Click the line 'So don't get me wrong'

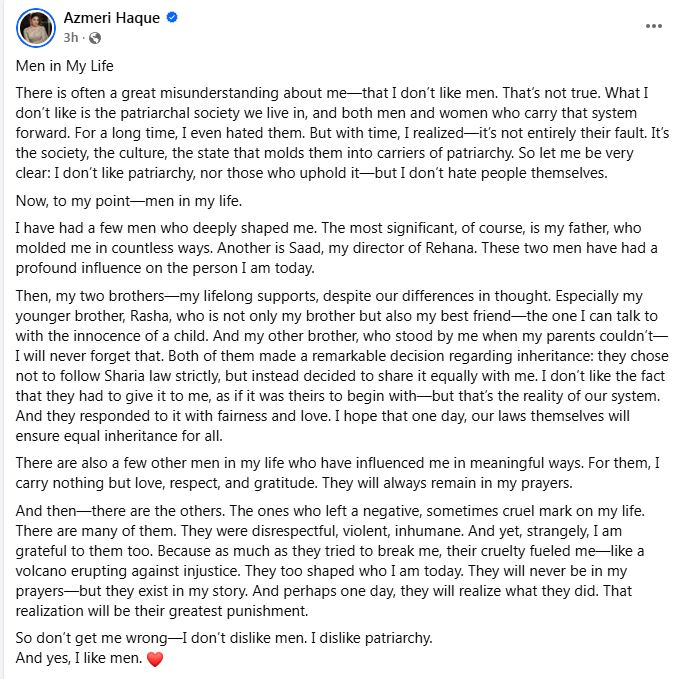coord(224,638)
